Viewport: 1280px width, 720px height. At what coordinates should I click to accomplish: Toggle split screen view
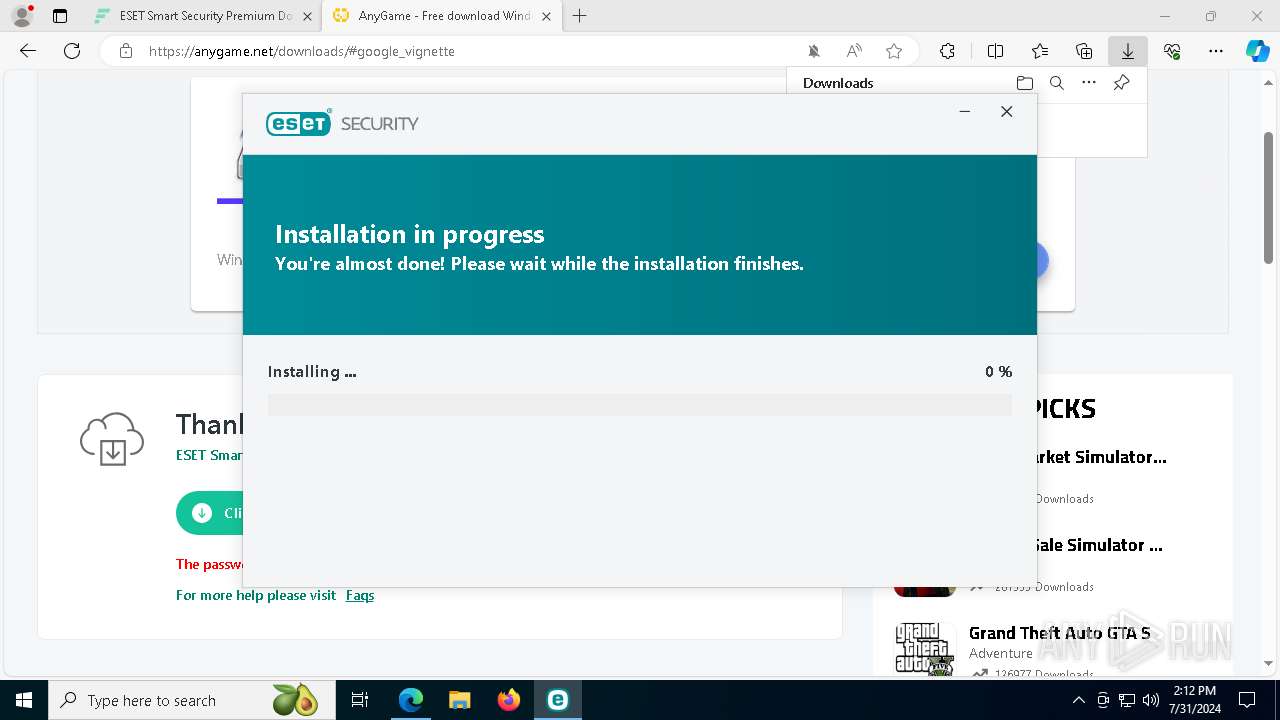pyautogui.click(x=995, y=51)
